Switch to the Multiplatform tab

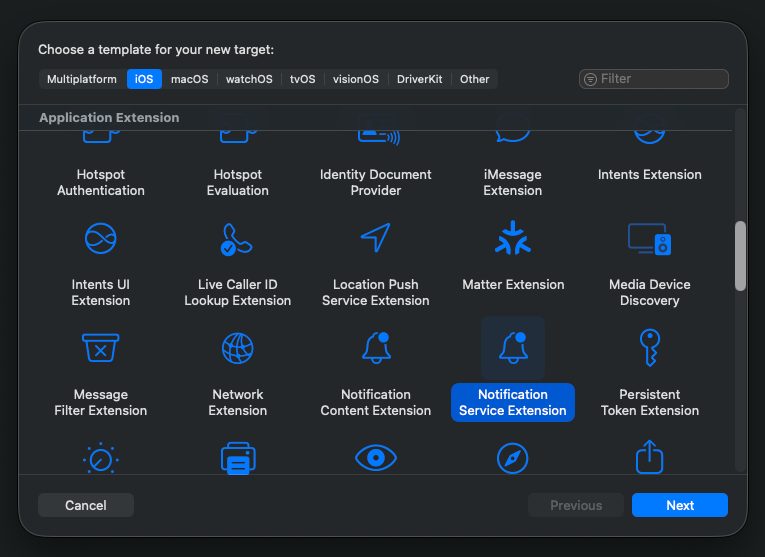pyautogui.click(x=82, y=79)
